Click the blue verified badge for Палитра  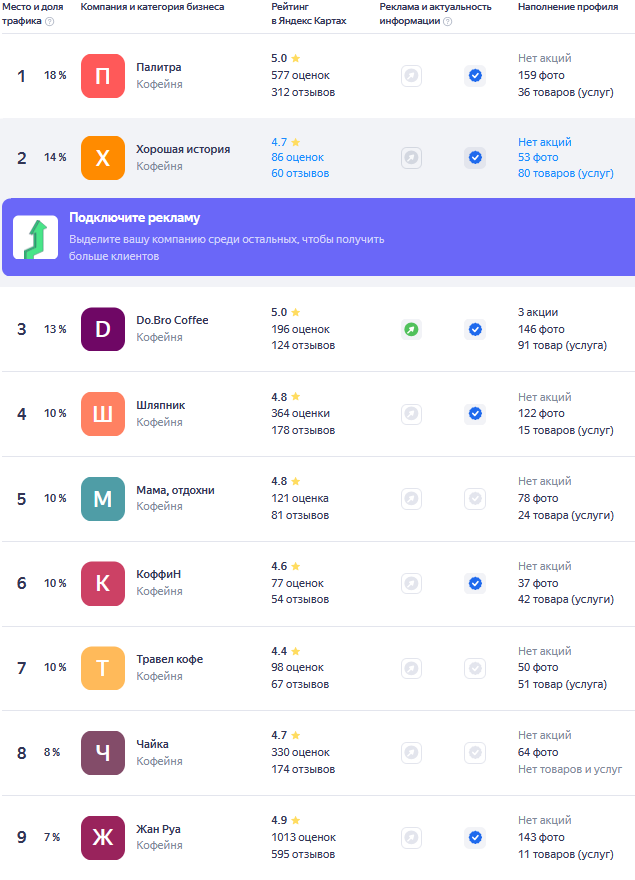(475, 76)
